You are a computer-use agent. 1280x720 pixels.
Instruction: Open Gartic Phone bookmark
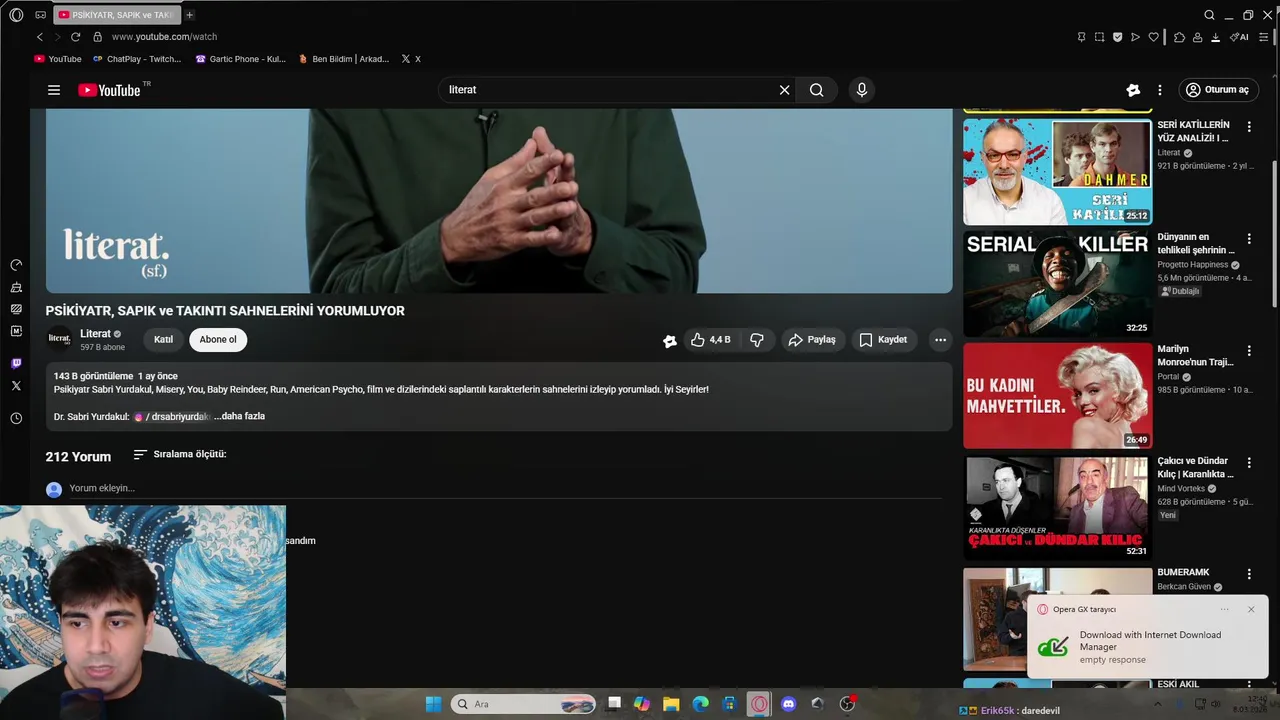coord(240,59)
